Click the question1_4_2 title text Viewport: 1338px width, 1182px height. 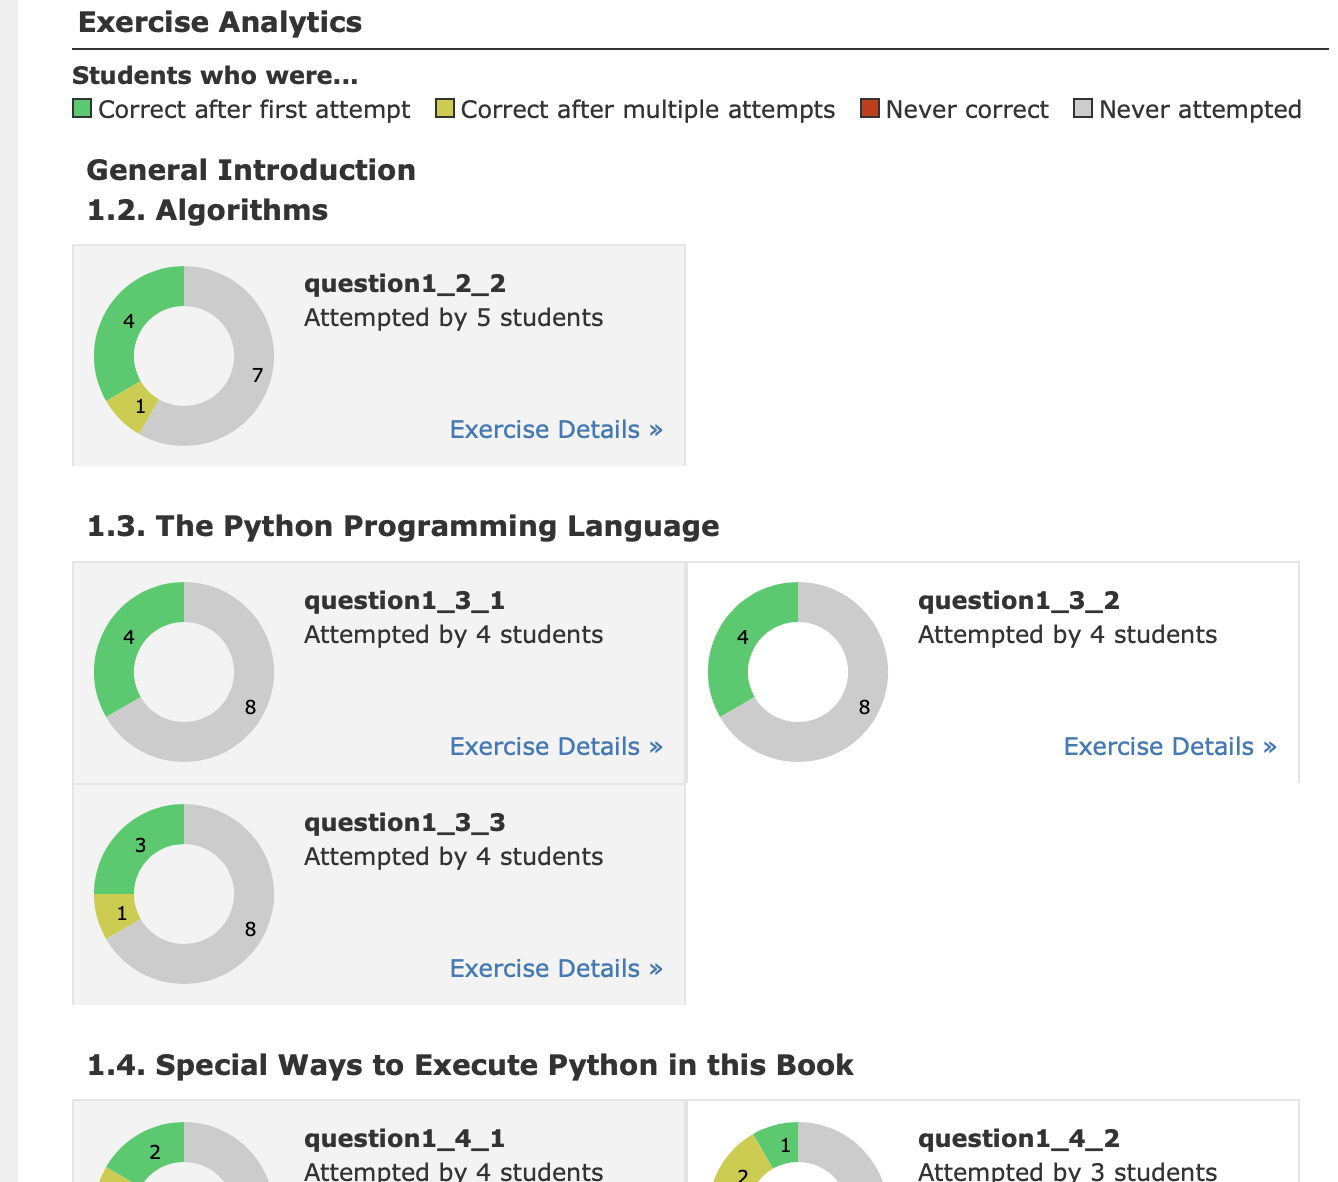[x=1018, y=1138]
